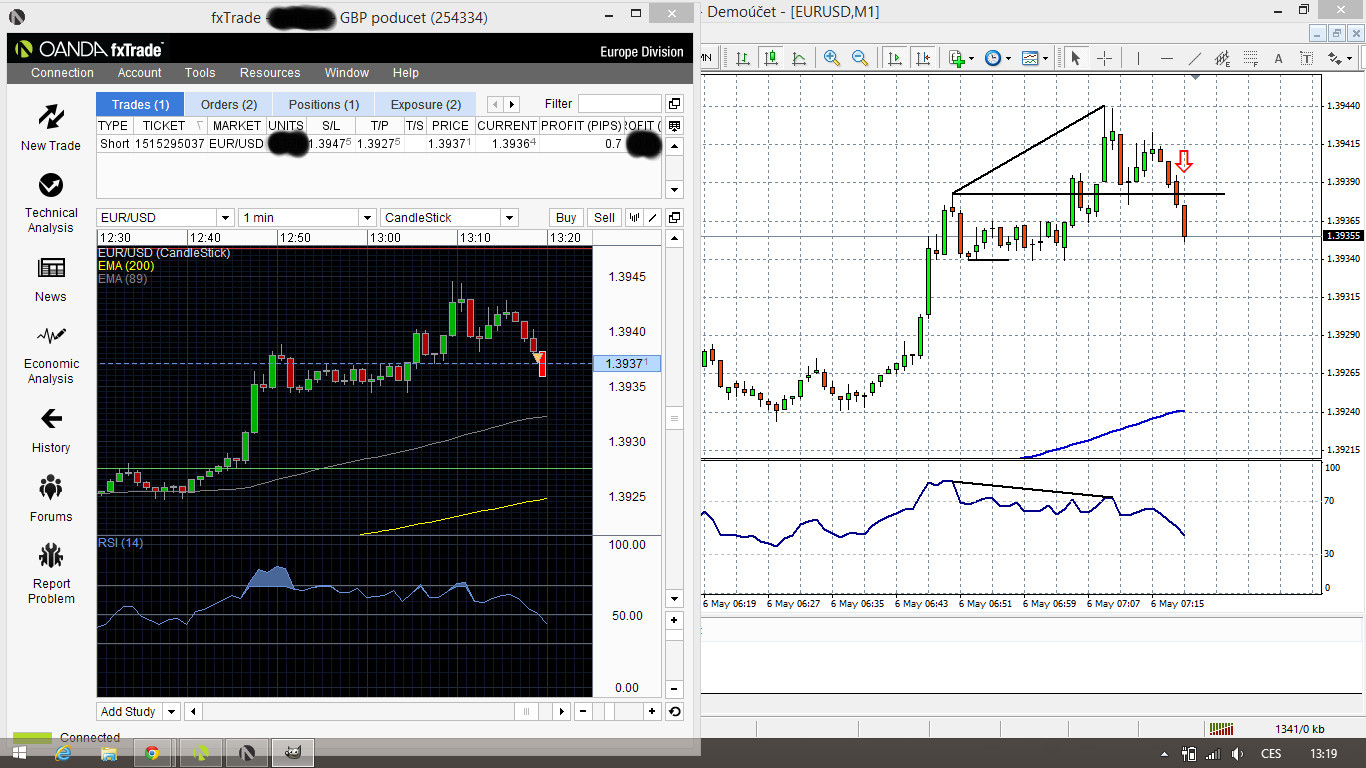The image size is (1366, 768).
Task: Click the chart horizontal scrollbar thumb
Action: [x=527, y=711]
